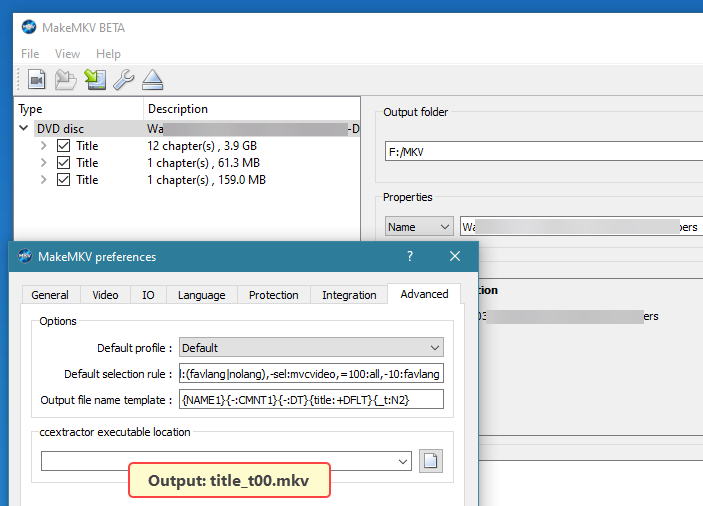
Task: Click the Open files video icon in toolbar
Action: click(36, 80)
